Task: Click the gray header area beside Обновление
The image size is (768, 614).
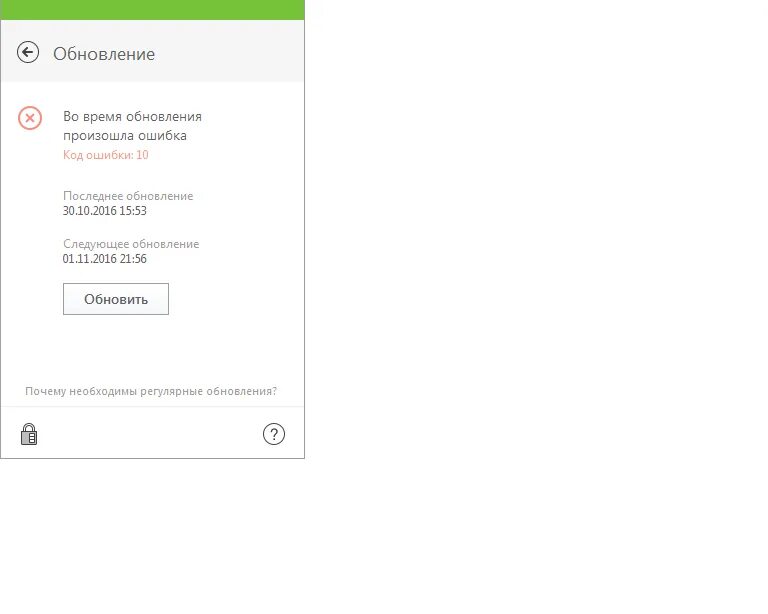Action: tap(229, 51)
